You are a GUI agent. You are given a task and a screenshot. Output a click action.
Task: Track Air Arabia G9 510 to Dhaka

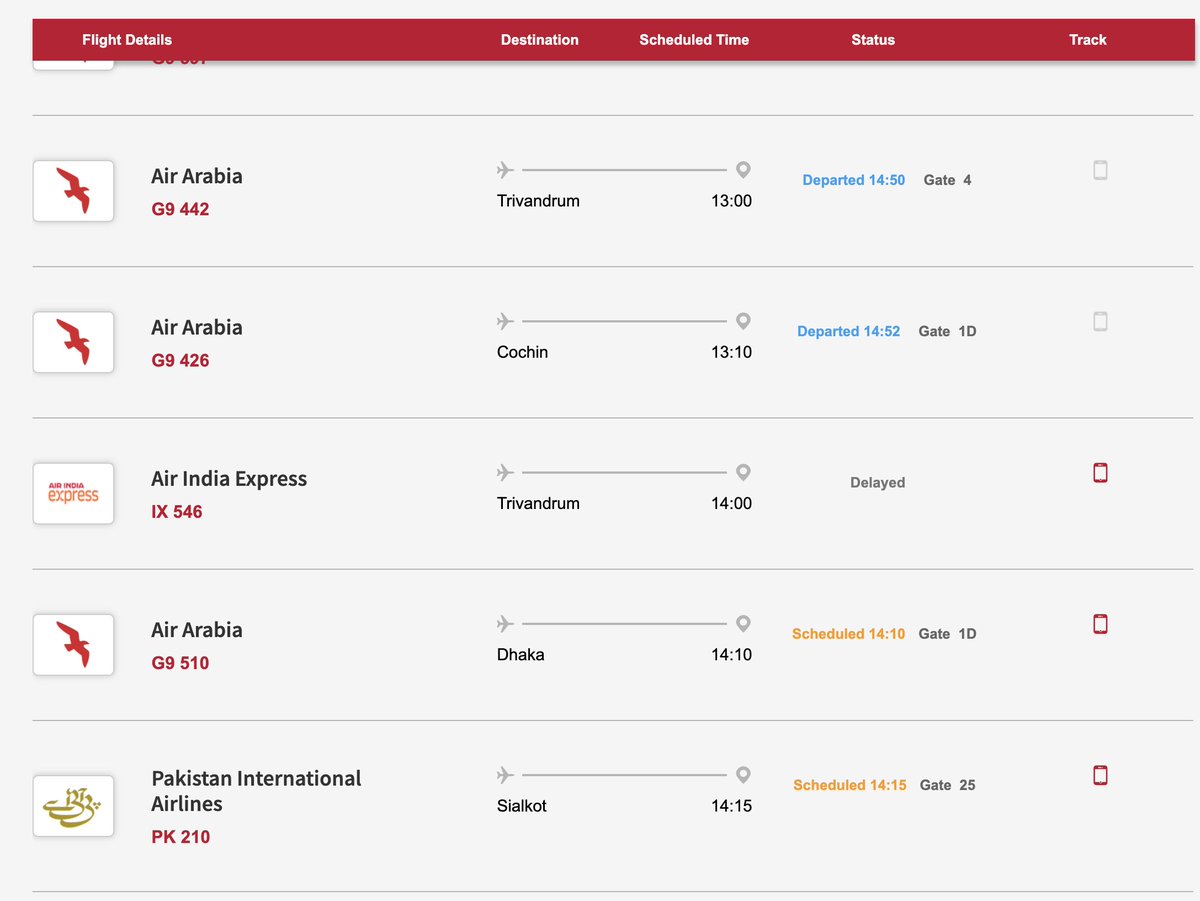tap(1100, 624)
